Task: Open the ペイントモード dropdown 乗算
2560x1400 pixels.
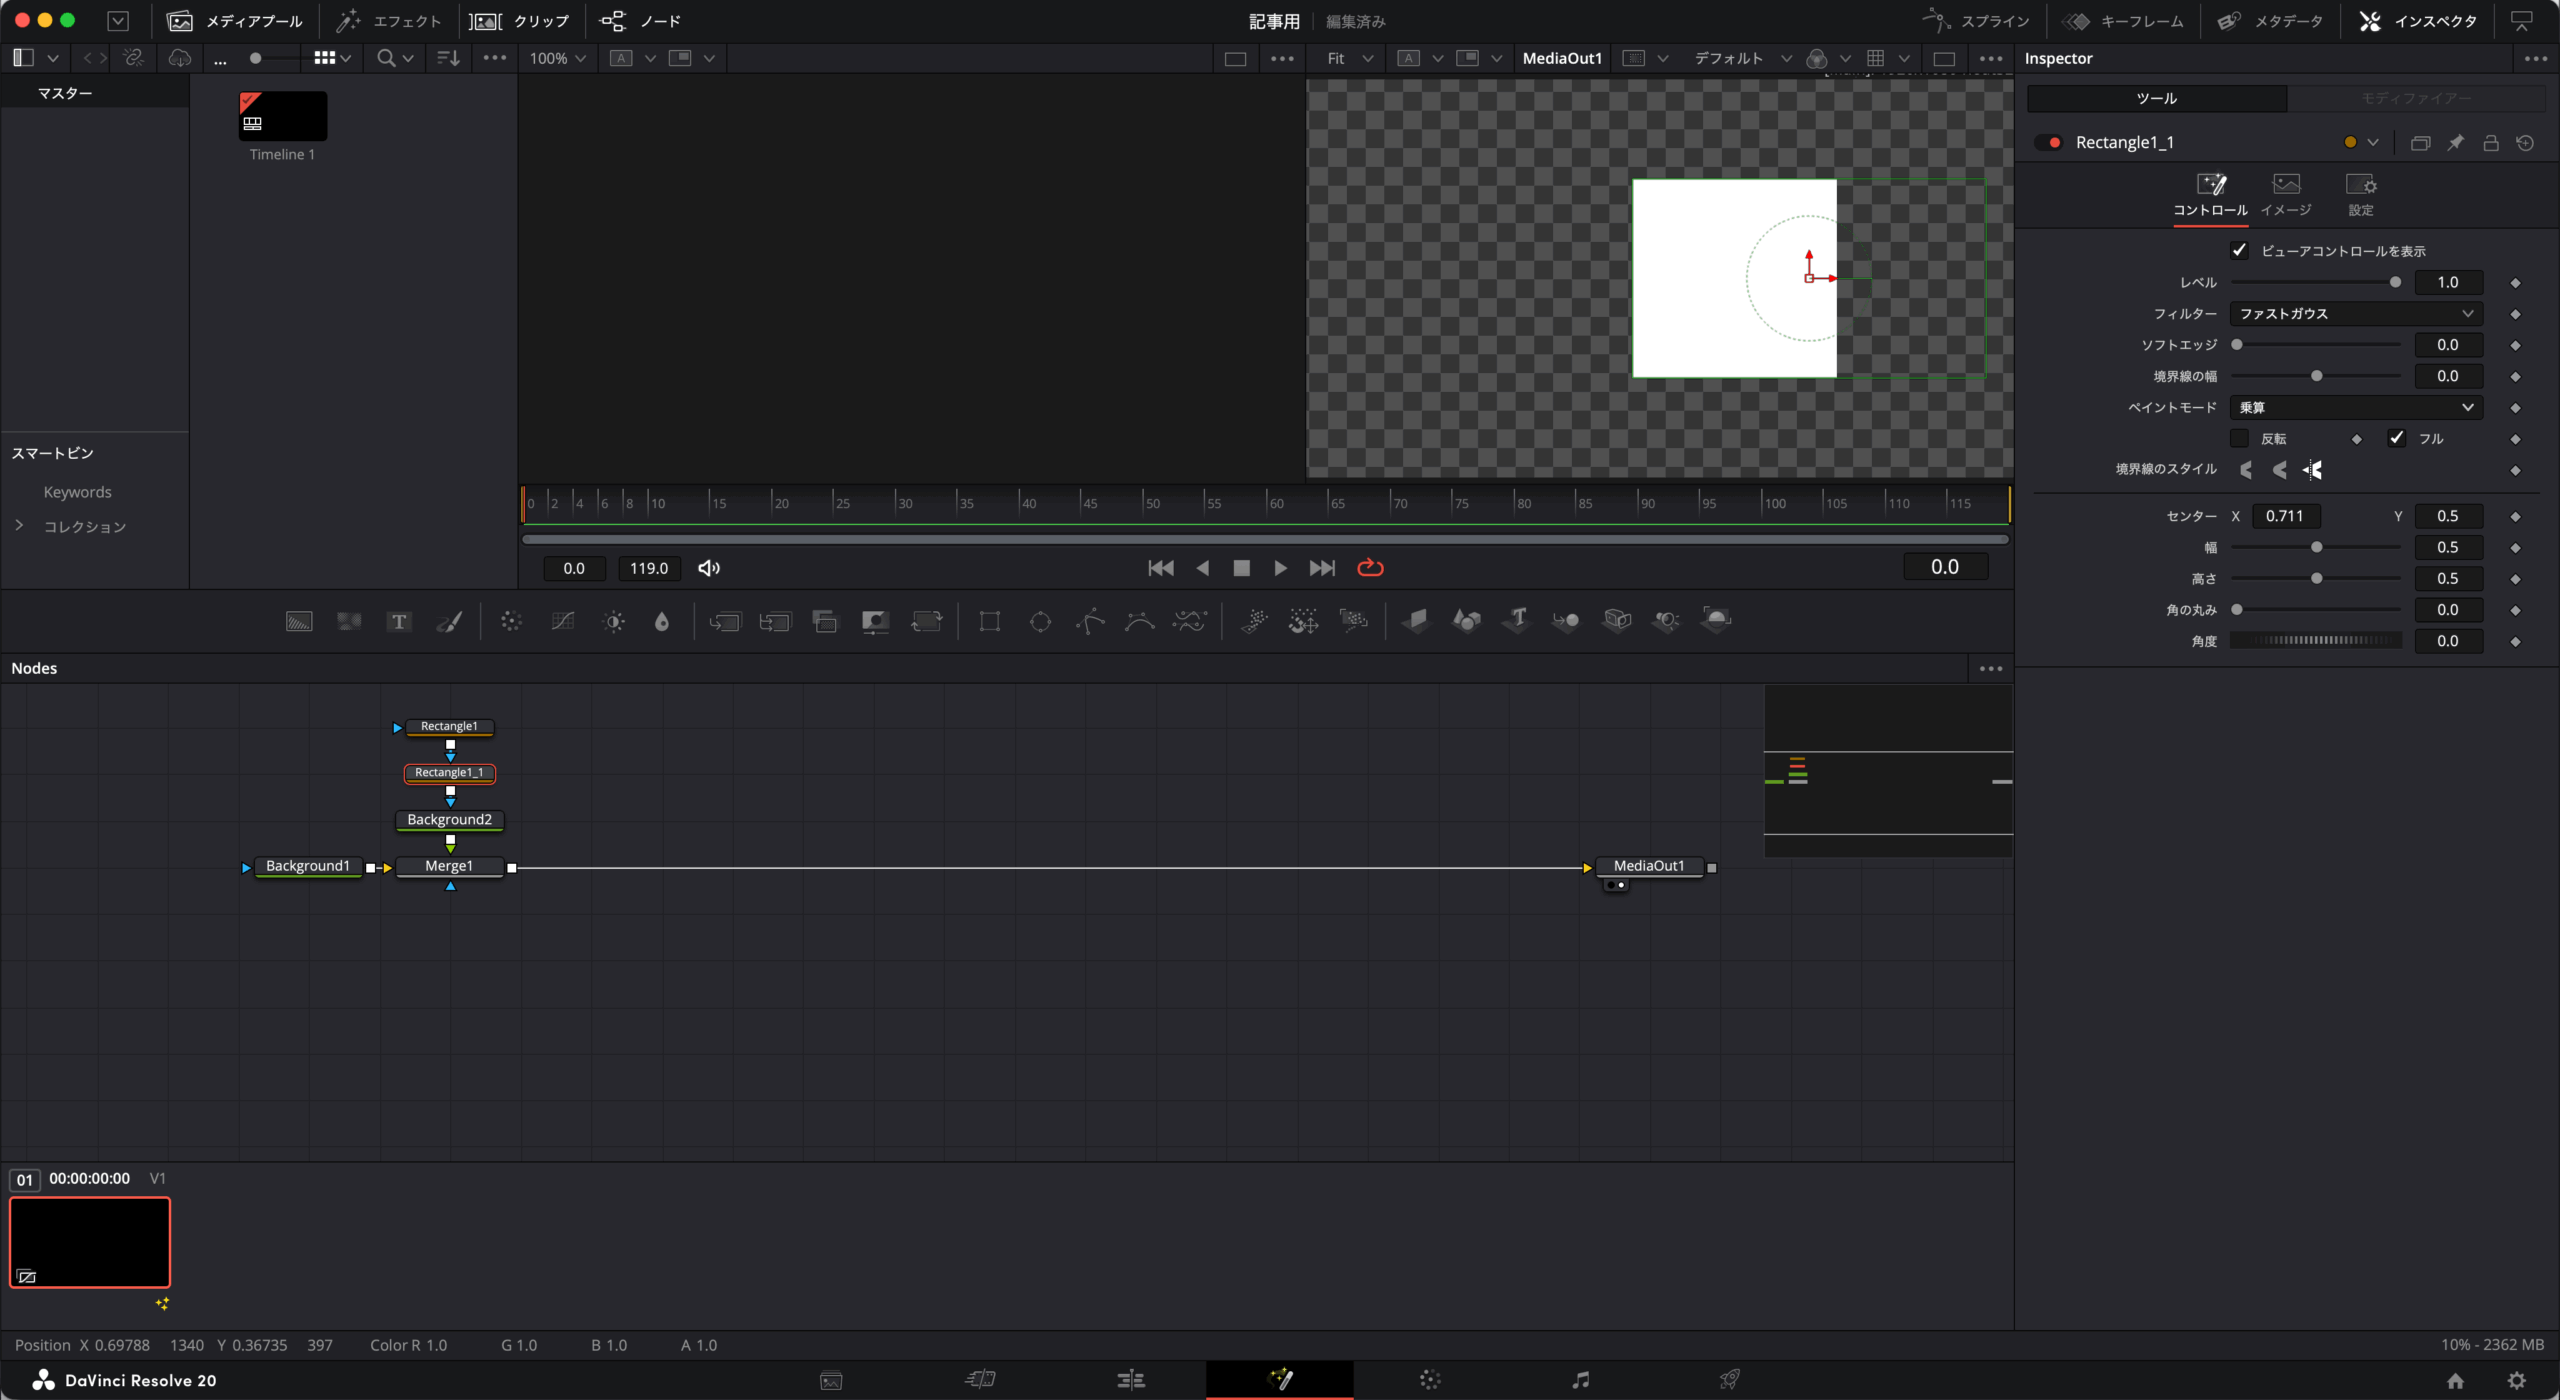Action: pos(2355,407)
